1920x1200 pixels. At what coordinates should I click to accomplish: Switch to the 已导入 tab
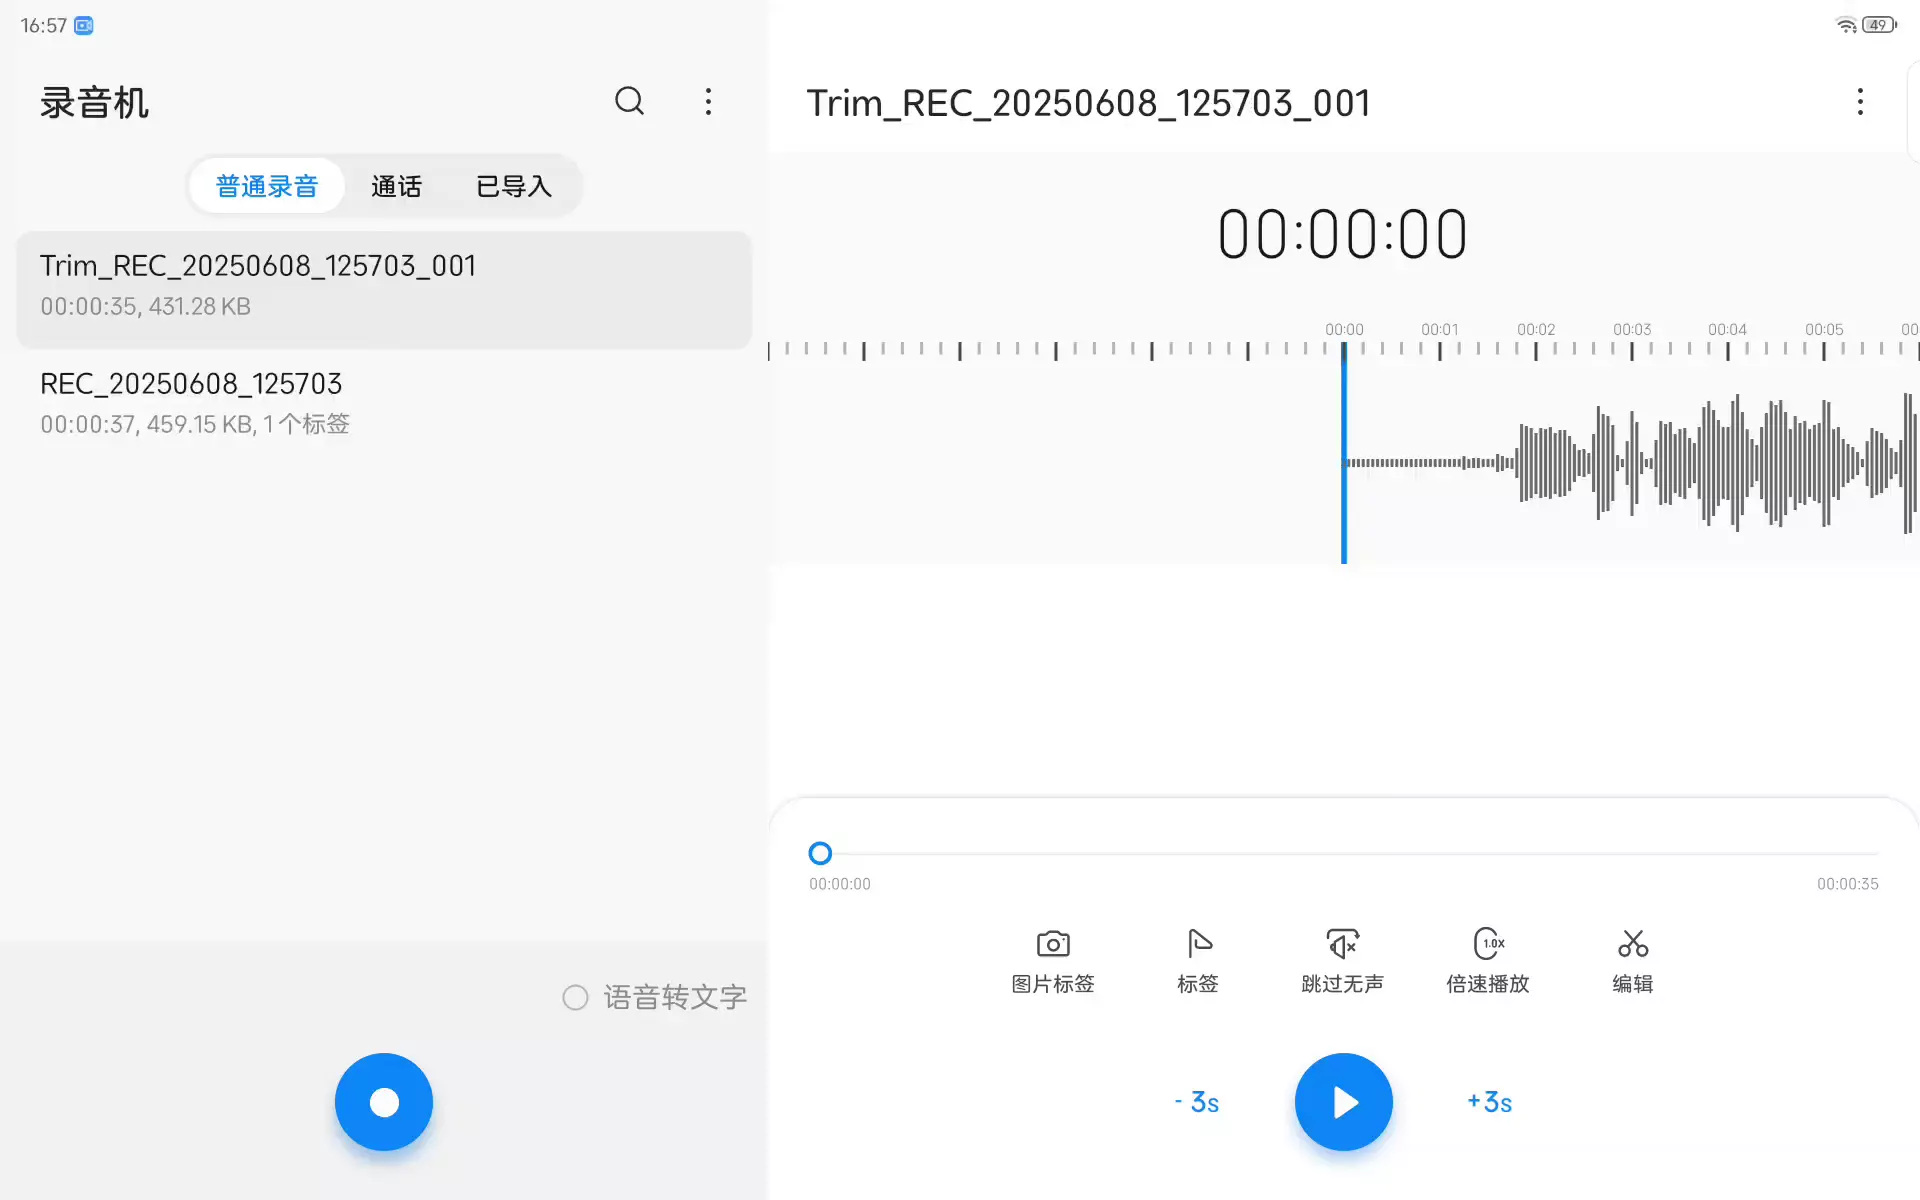[x=513, y=186]
